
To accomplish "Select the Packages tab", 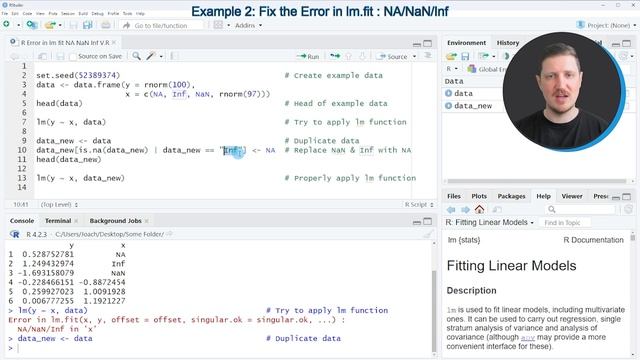I will 511,196.
